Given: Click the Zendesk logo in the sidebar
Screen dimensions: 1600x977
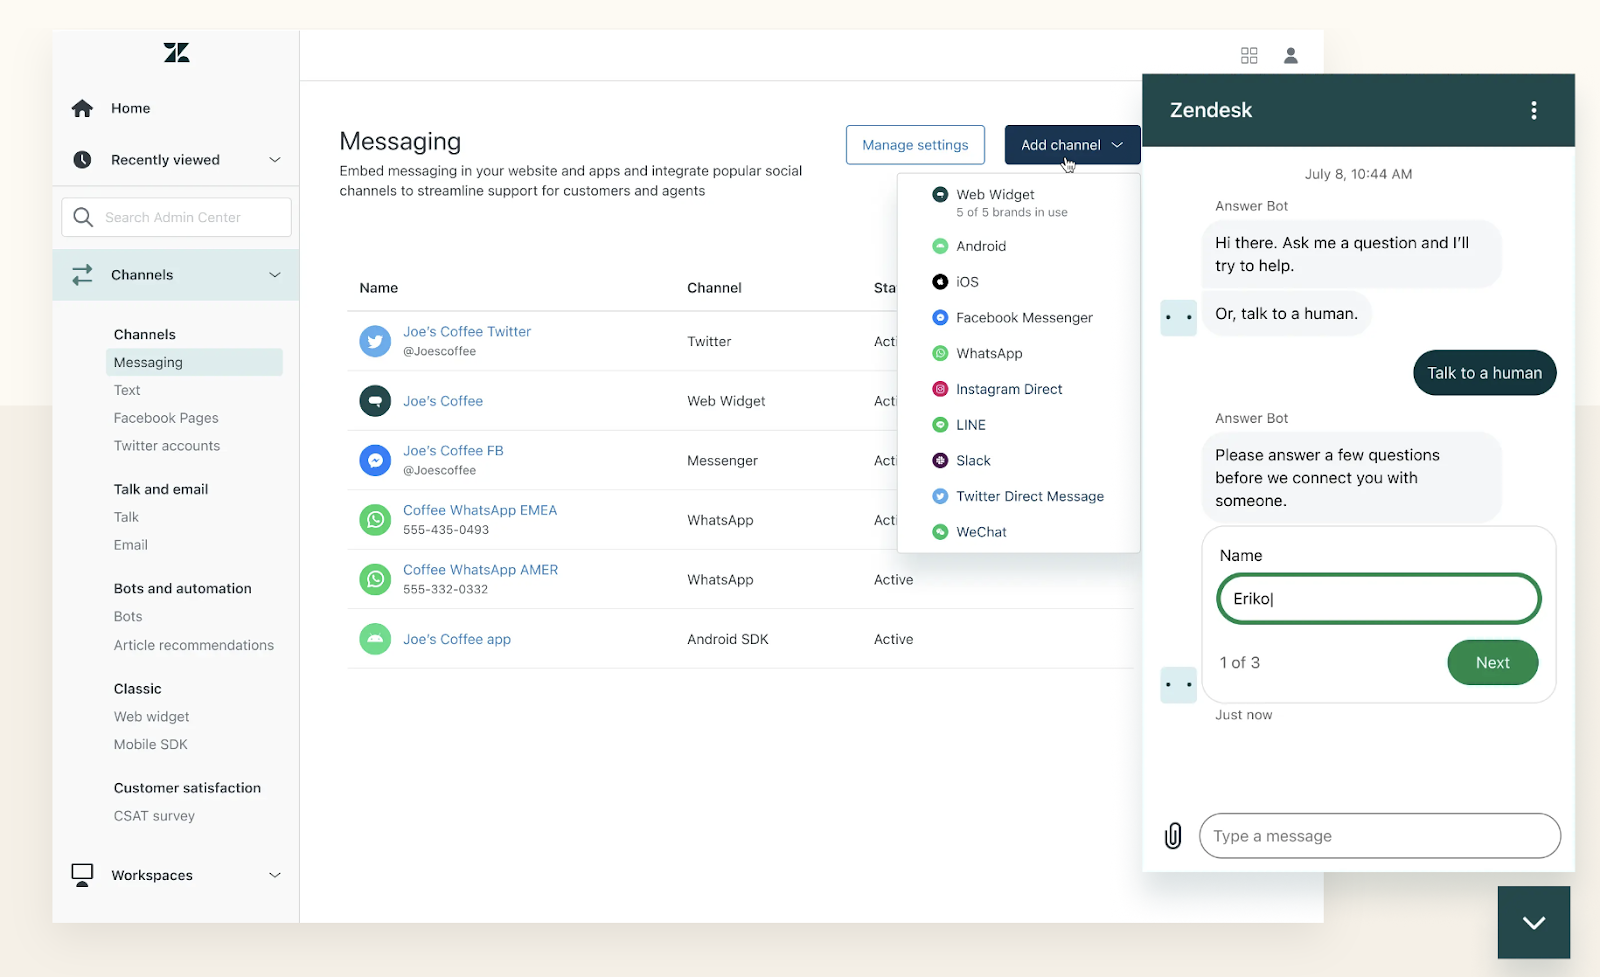Looking at the screenshot, I should [x=176, y=53].
